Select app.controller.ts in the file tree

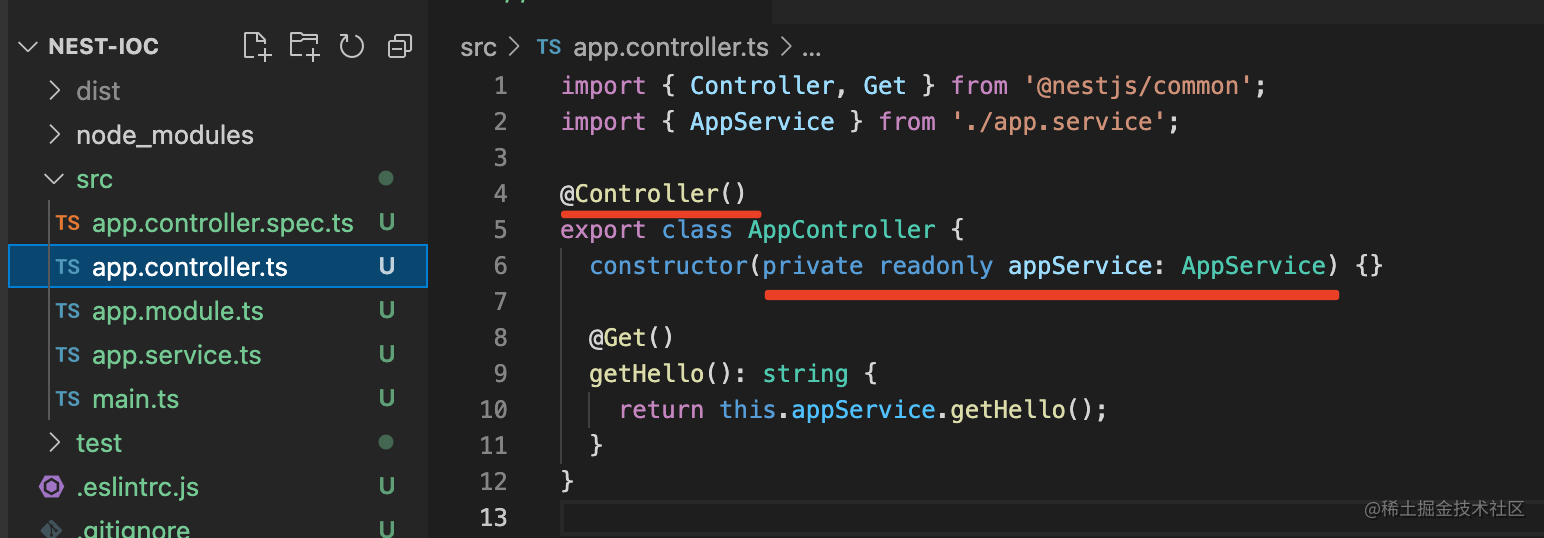pos(189,267)
